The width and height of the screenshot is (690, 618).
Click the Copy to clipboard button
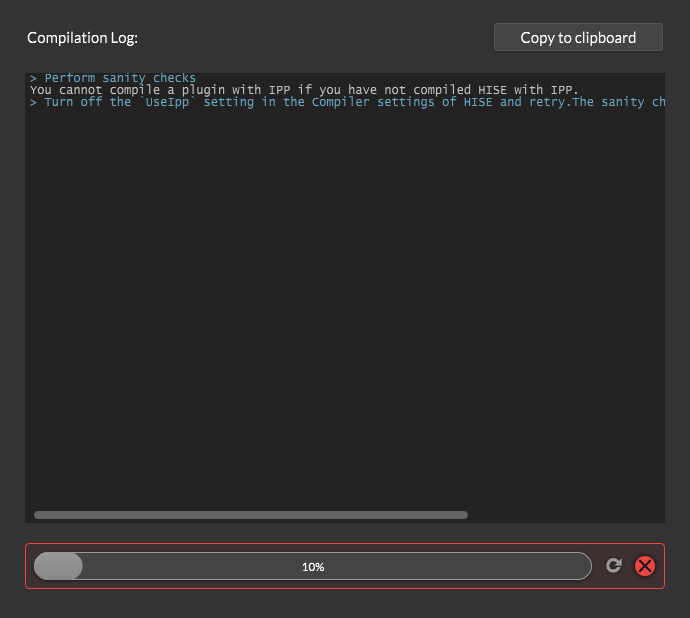578,38
